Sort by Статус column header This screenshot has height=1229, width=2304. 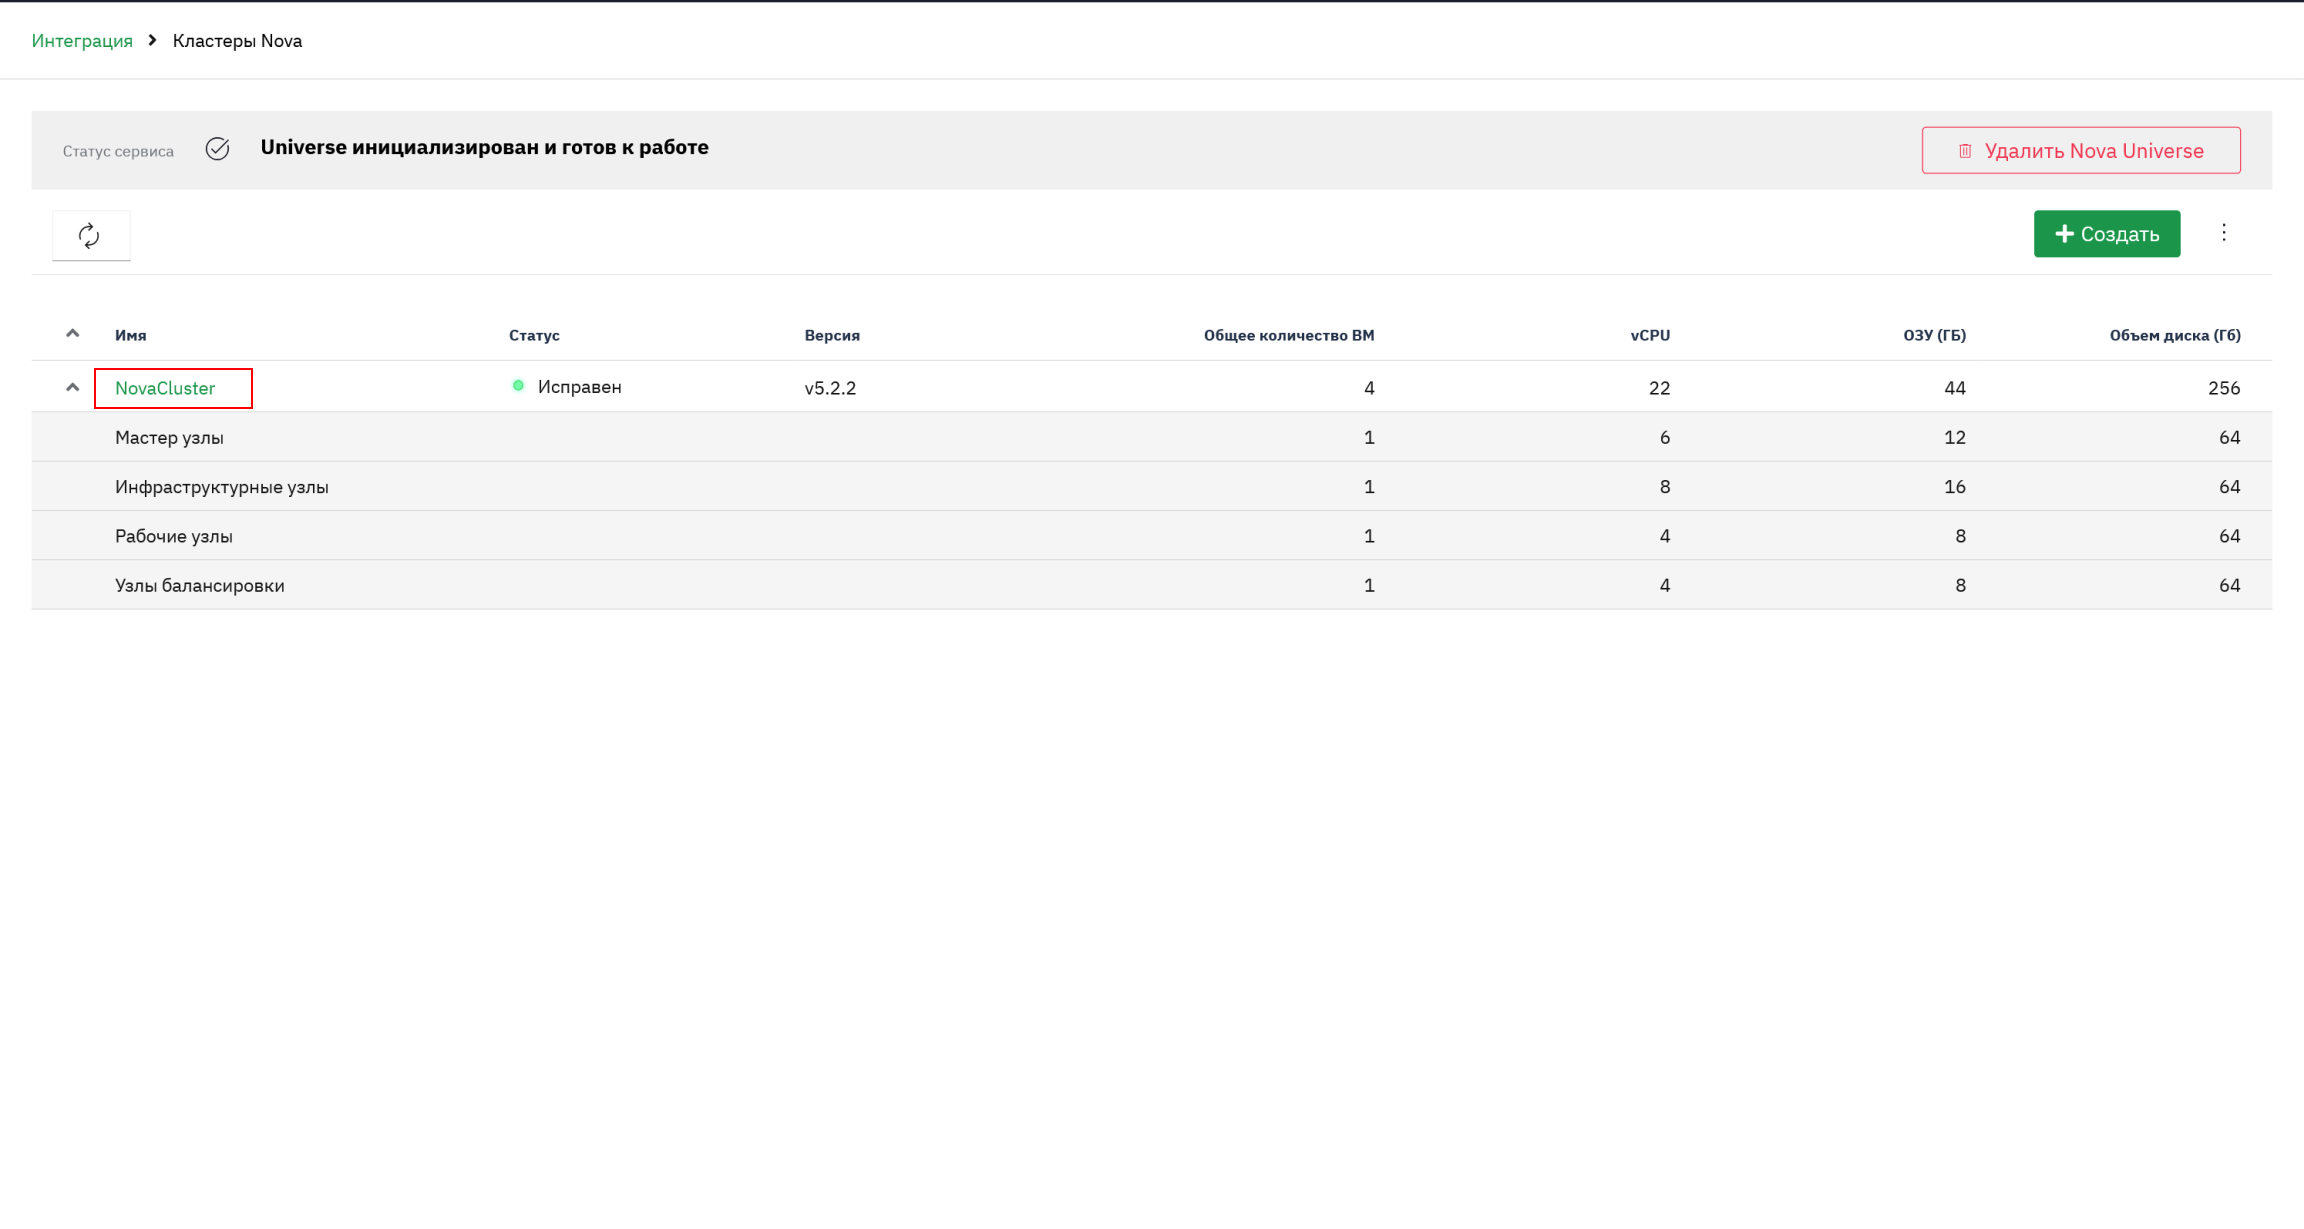[x=534, y=336]
